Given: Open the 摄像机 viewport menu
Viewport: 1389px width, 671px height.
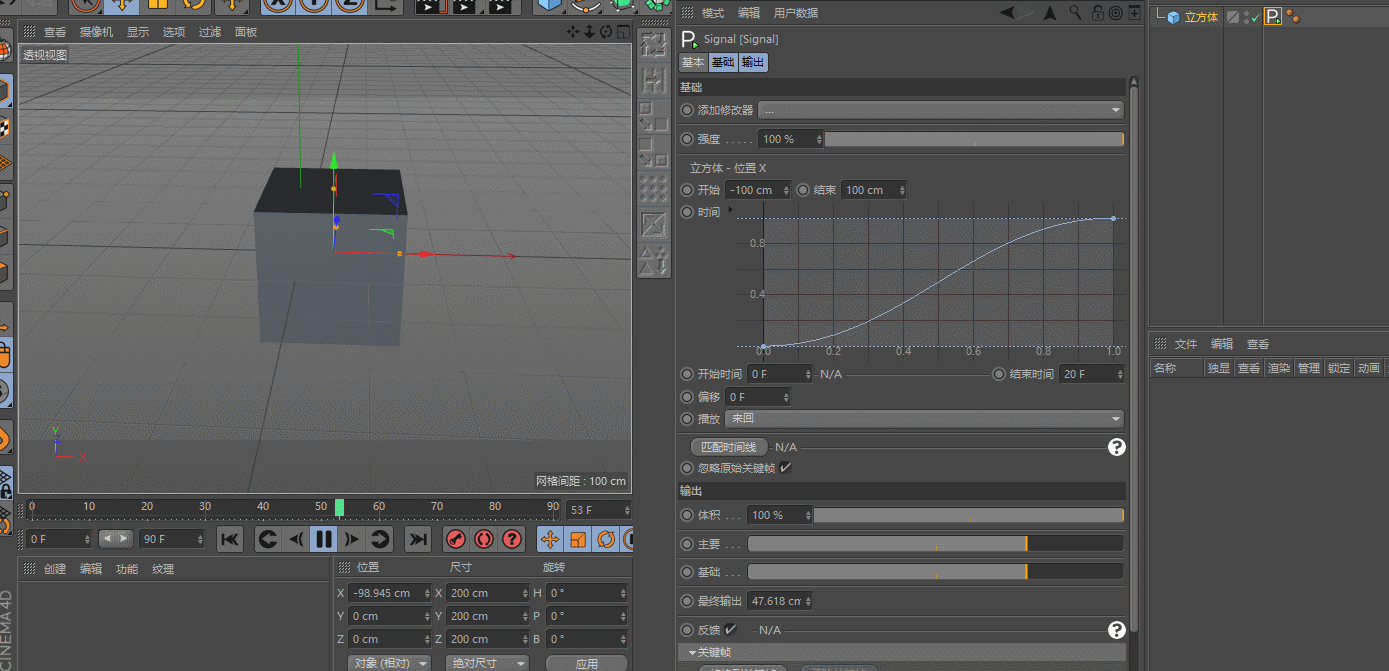Looking at the screenshot, I should 95,31.
